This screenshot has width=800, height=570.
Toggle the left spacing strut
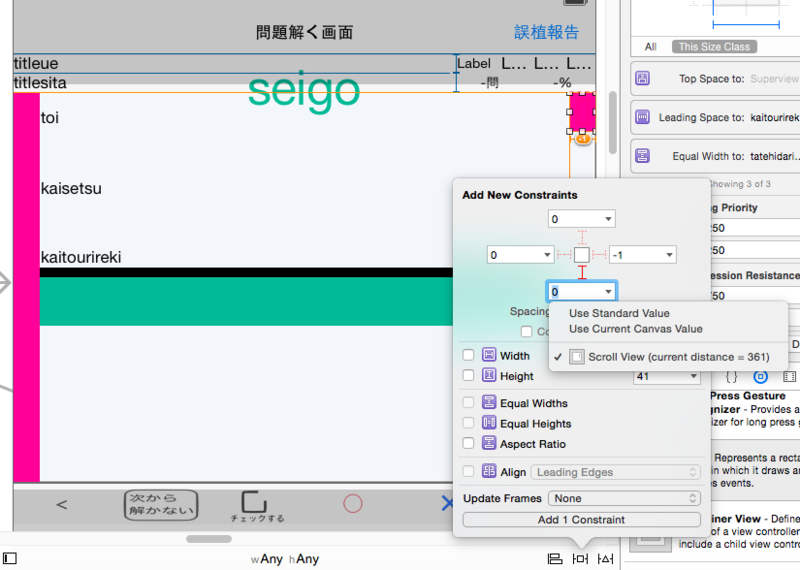pos(565,254)
